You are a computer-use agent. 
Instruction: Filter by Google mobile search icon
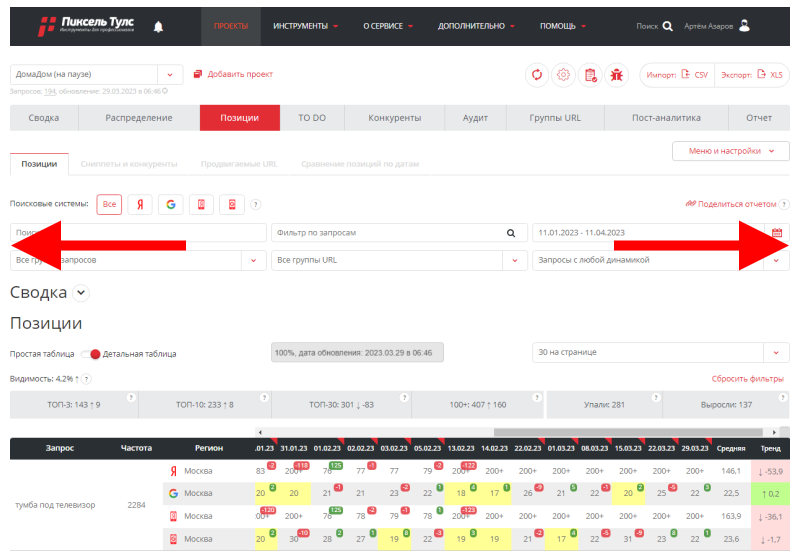click(232, 205)
